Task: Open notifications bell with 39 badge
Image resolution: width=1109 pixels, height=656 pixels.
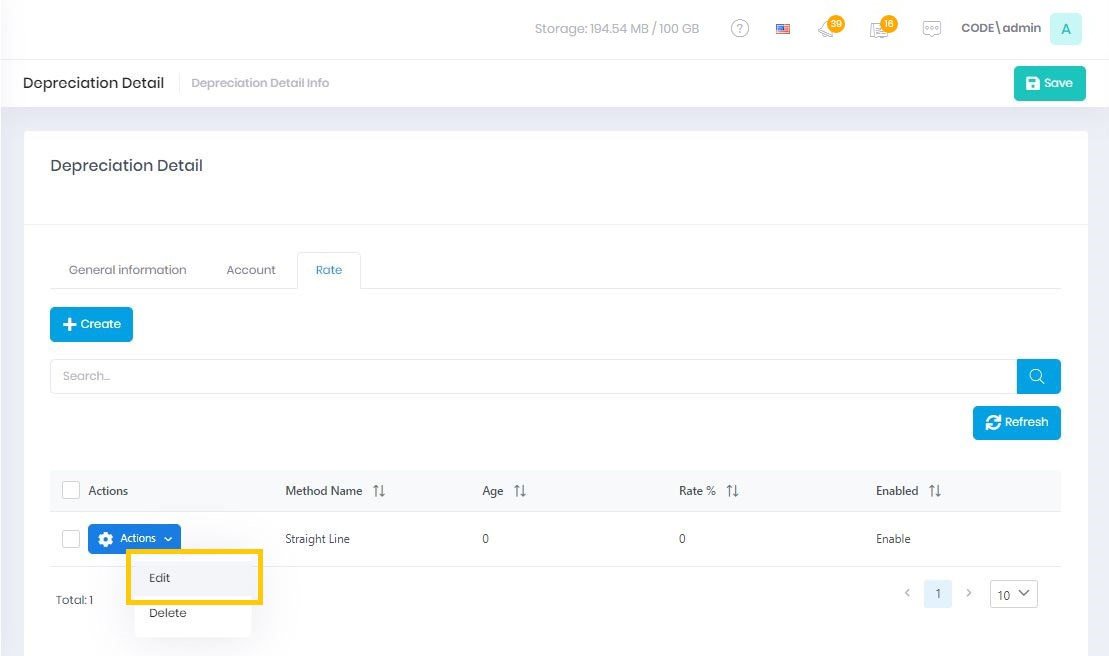Action: point(827,29)
